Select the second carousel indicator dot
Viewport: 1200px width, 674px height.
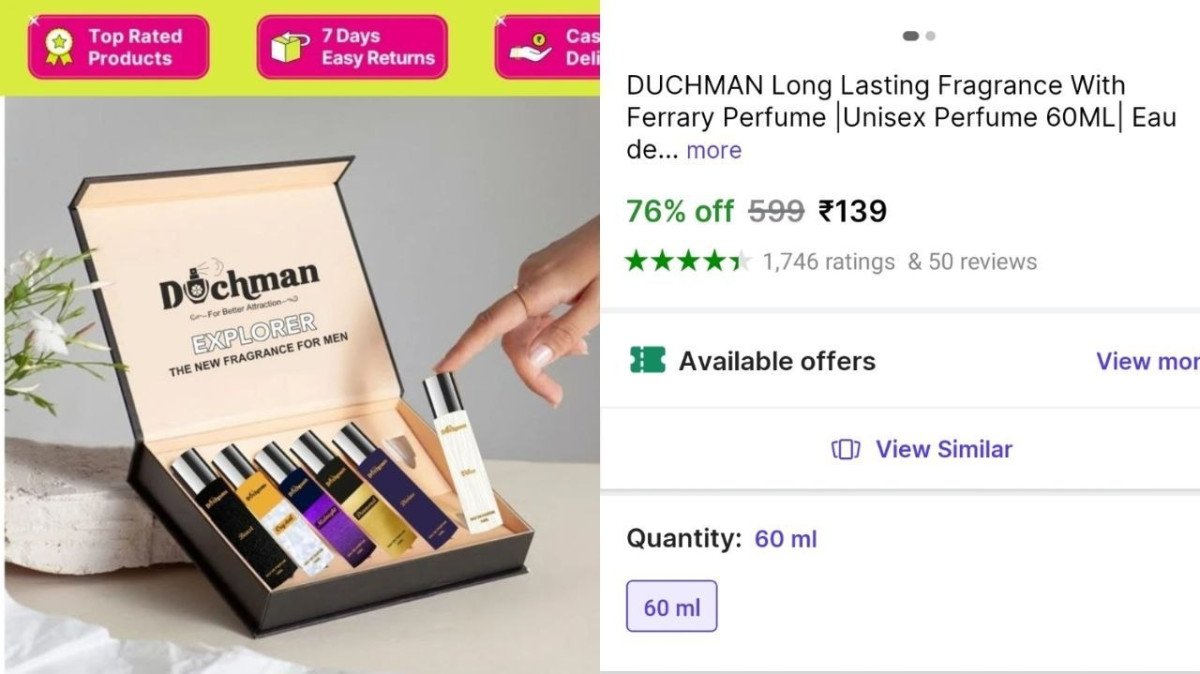point(930,34)
